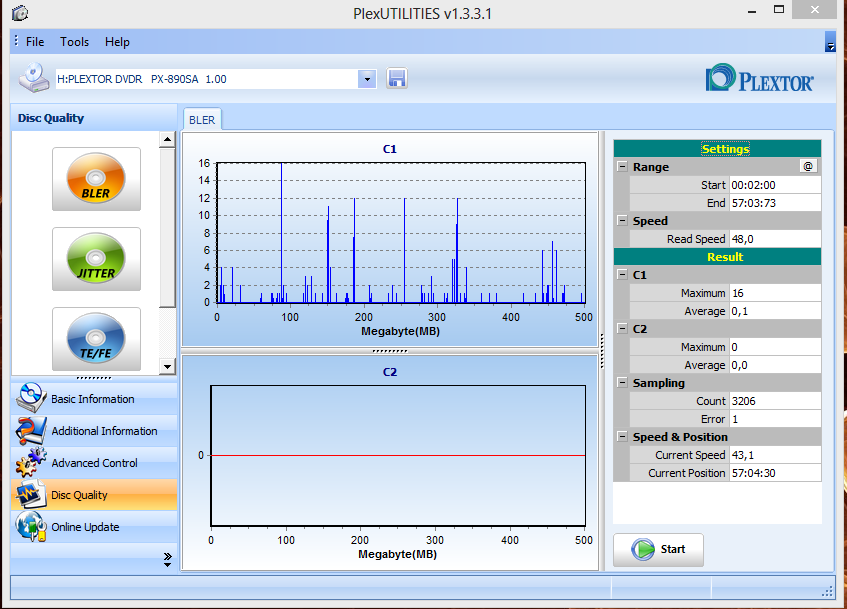The height and width of the screenshot is (609, 847).
Task: Open Basic Information section
Action: [94, 399]
